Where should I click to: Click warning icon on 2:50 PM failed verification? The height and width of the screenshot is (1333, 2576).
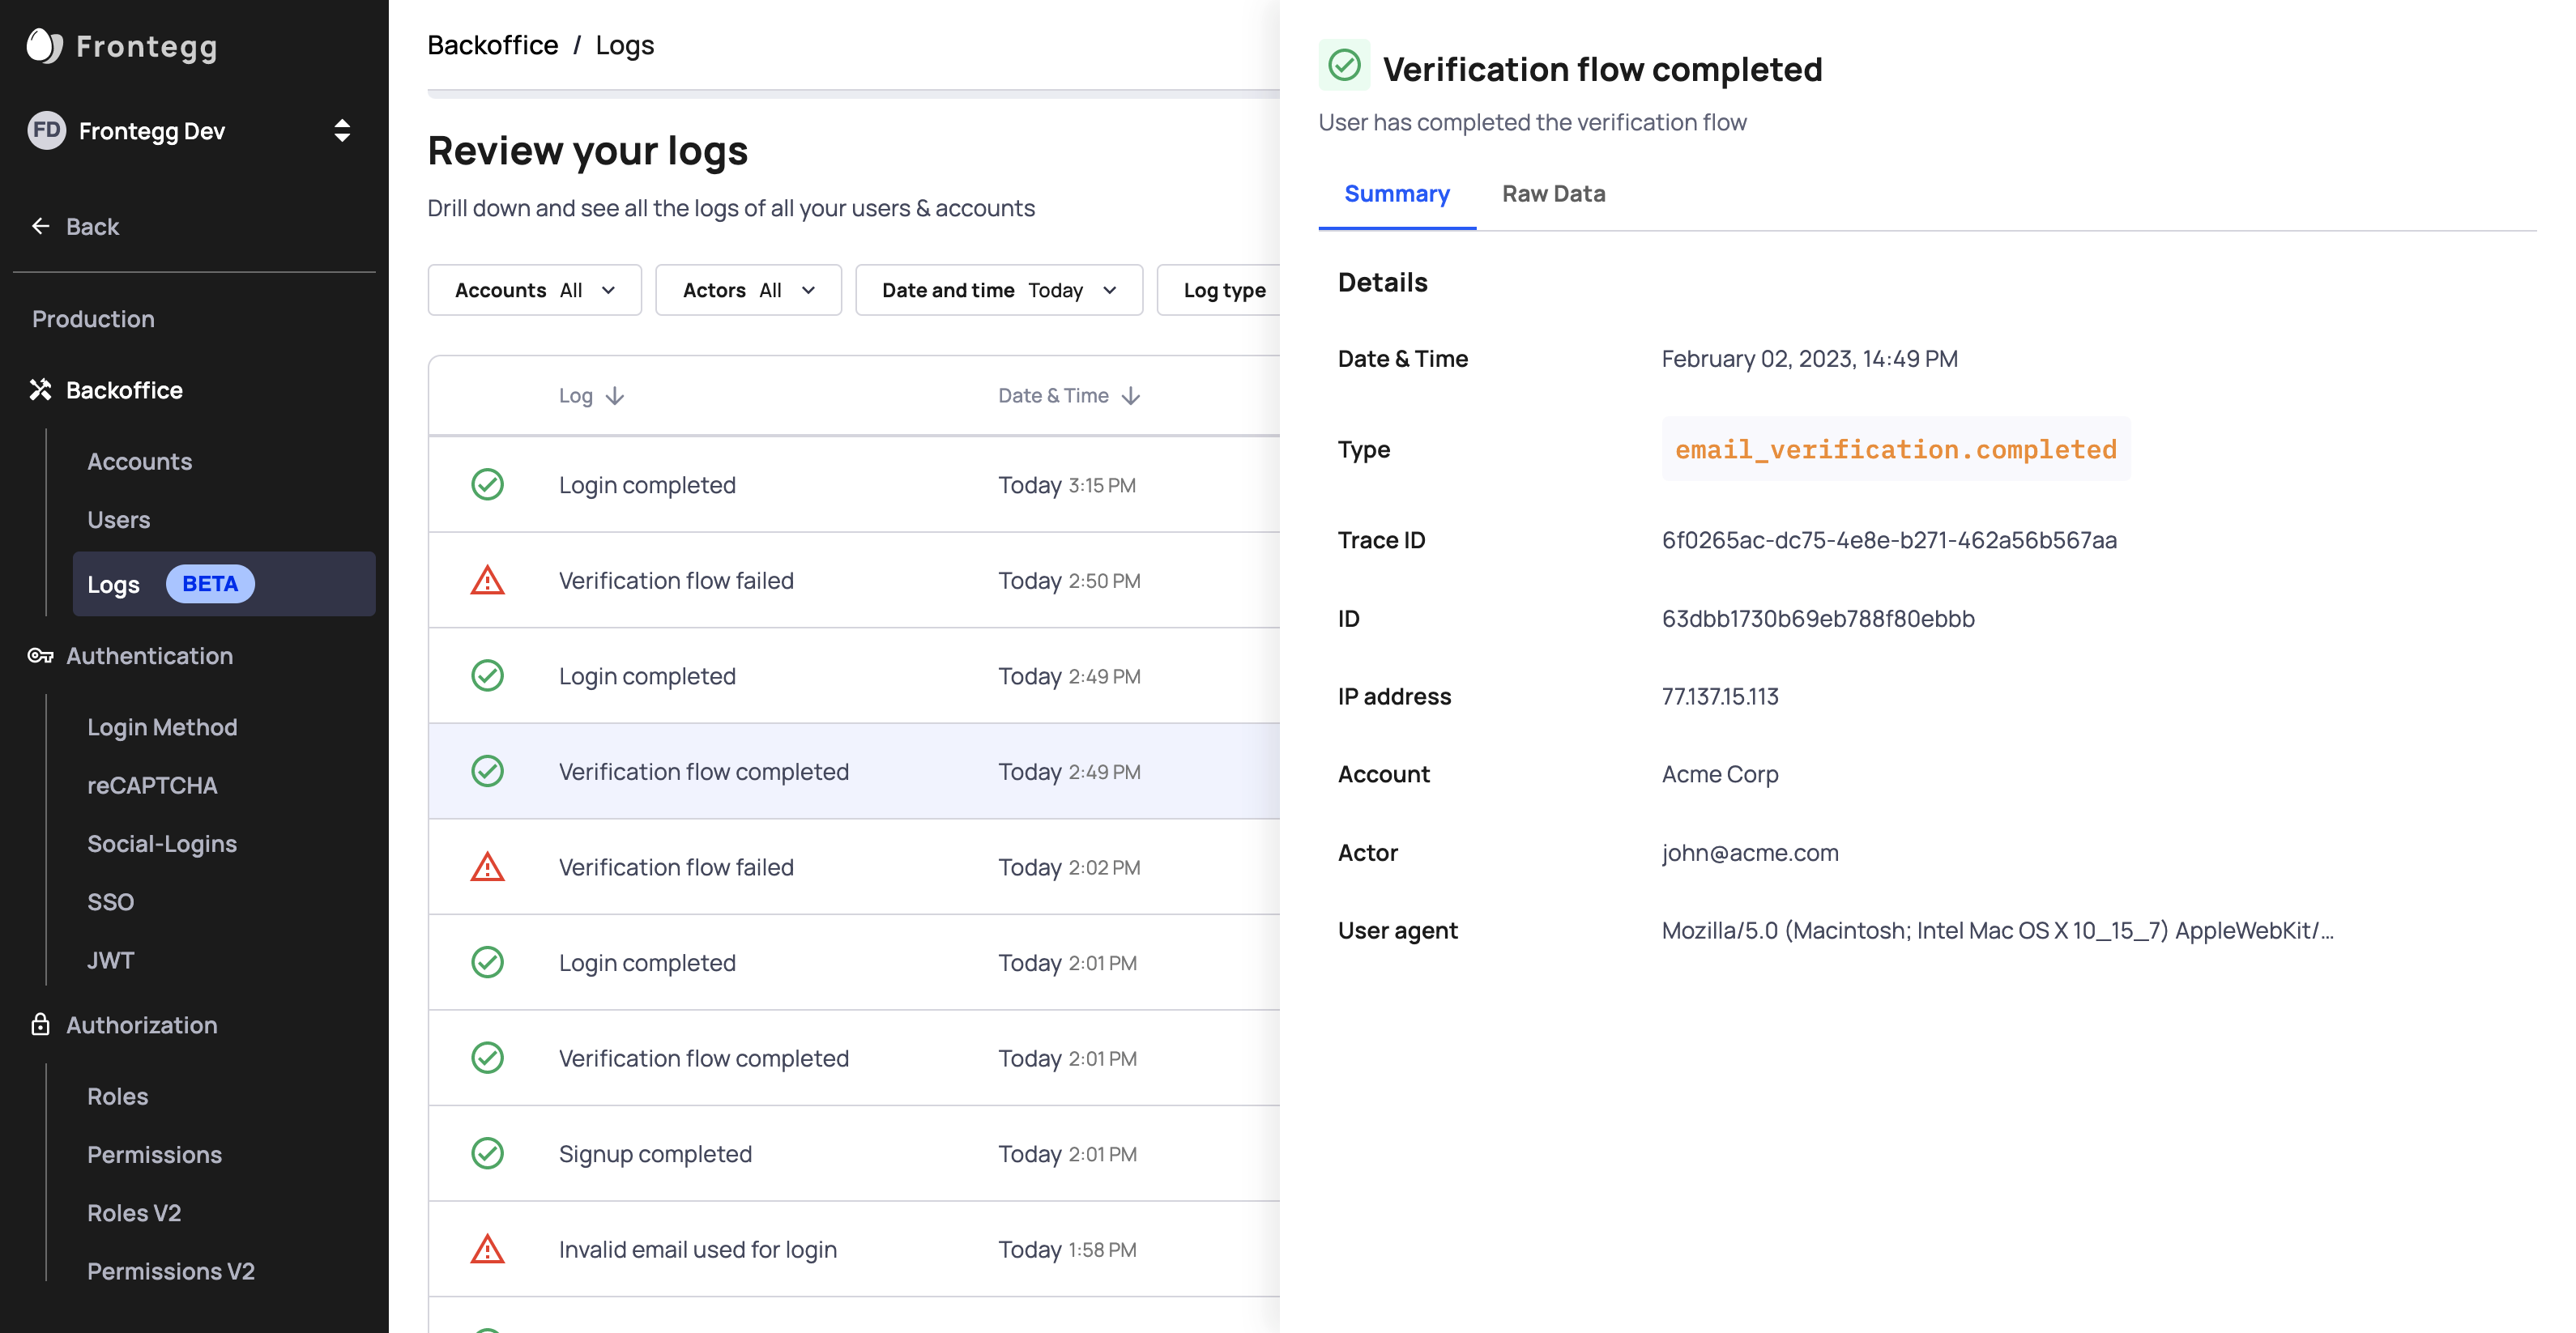tap(487, 581)
